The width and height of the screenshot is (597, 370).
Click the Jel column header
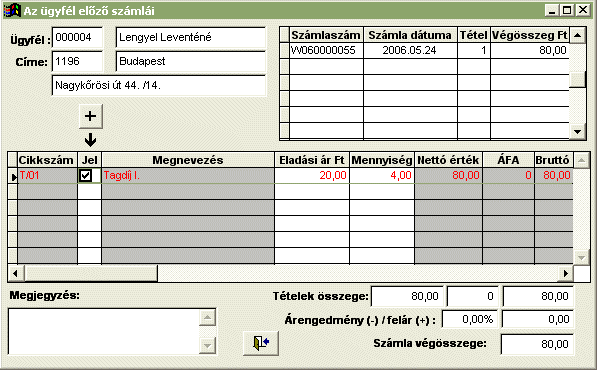89,160
